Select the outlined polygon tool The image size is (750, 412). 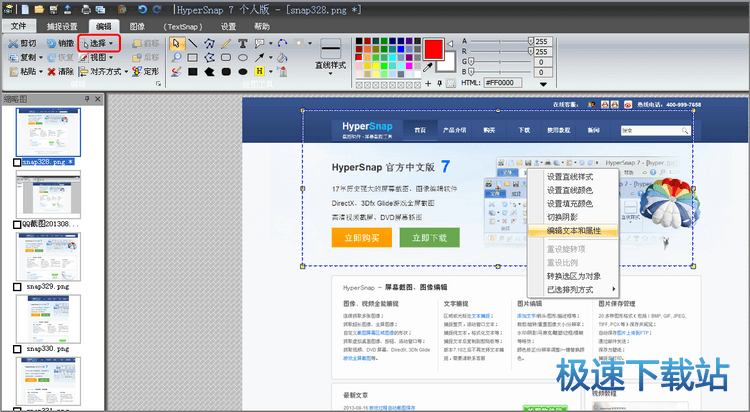(209, 58)
